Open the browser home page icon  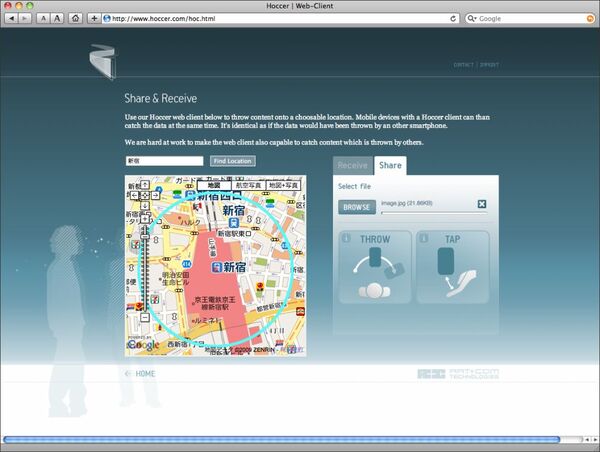(75, 18)
